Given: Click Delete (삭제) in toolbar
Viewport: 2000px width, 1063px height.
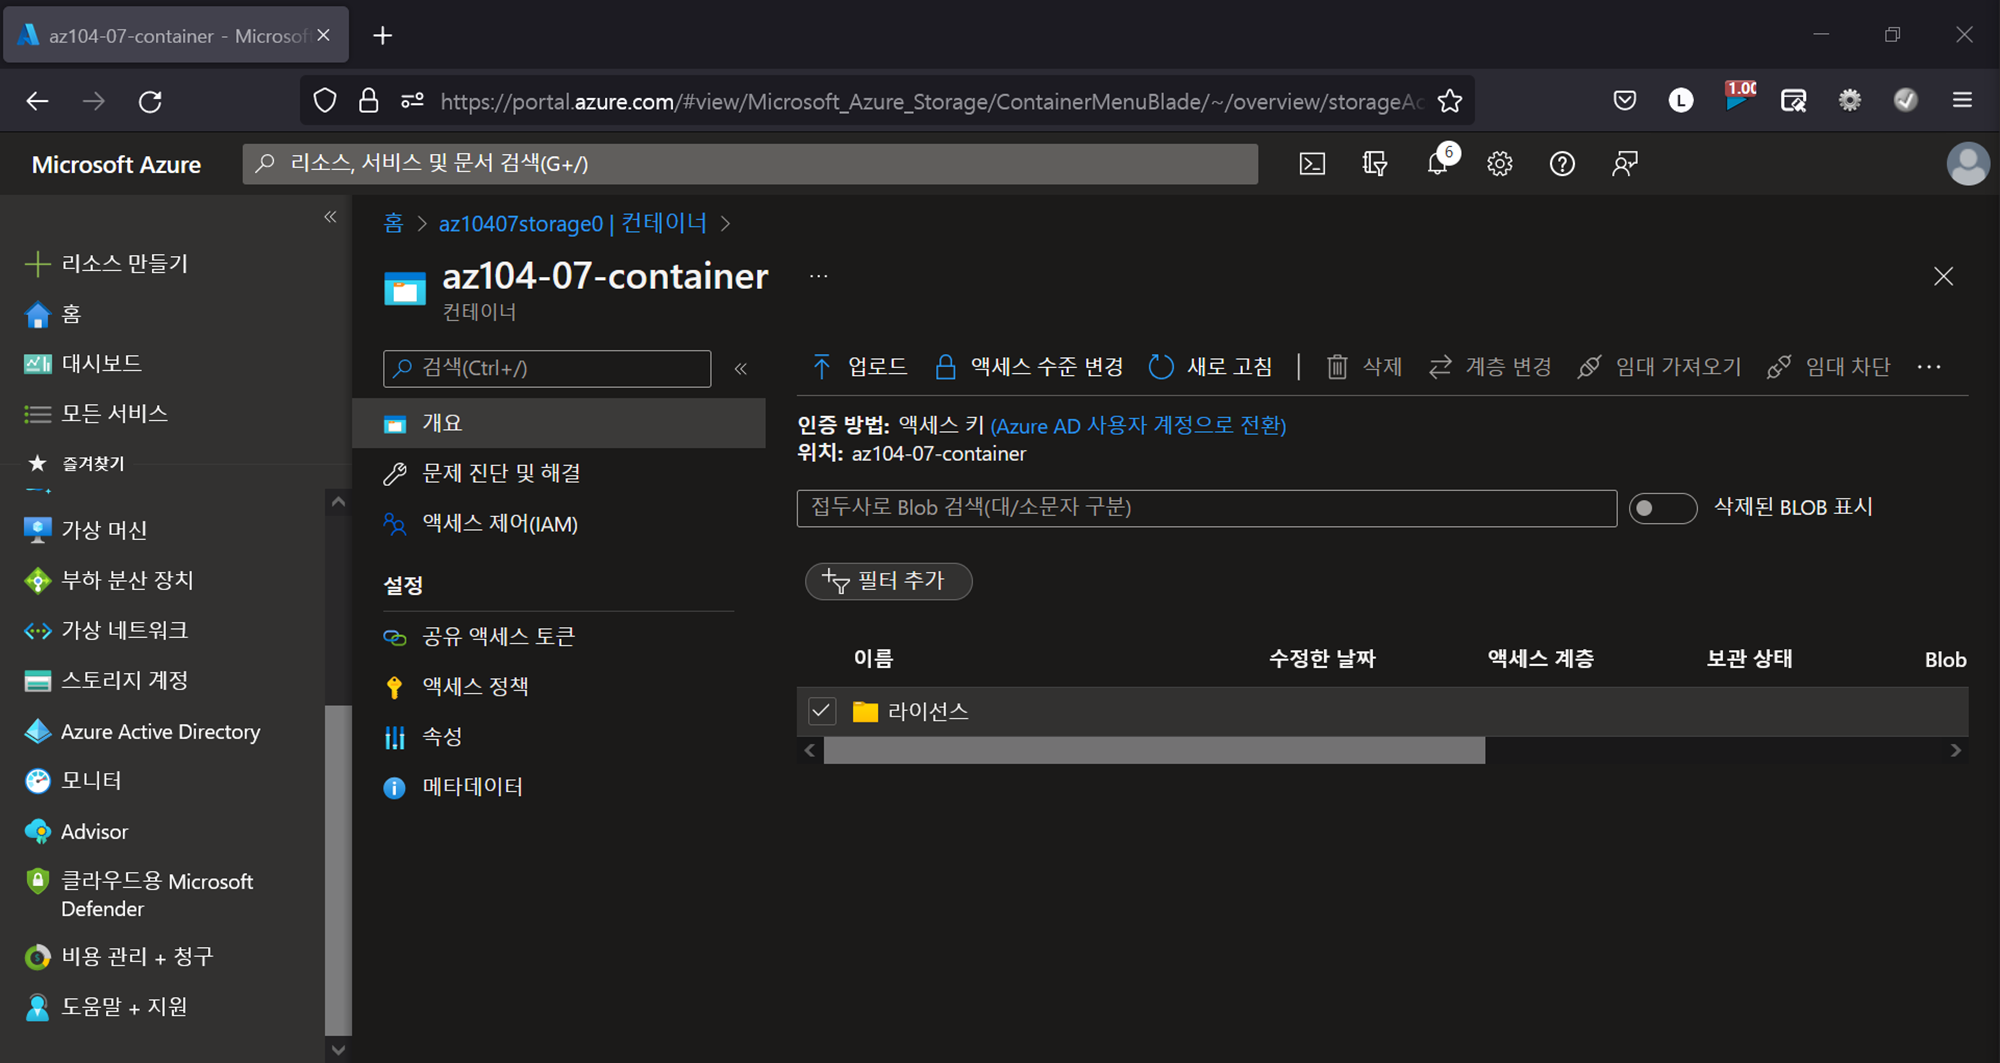Looking at the screenshot, I should click(1364, 367).
